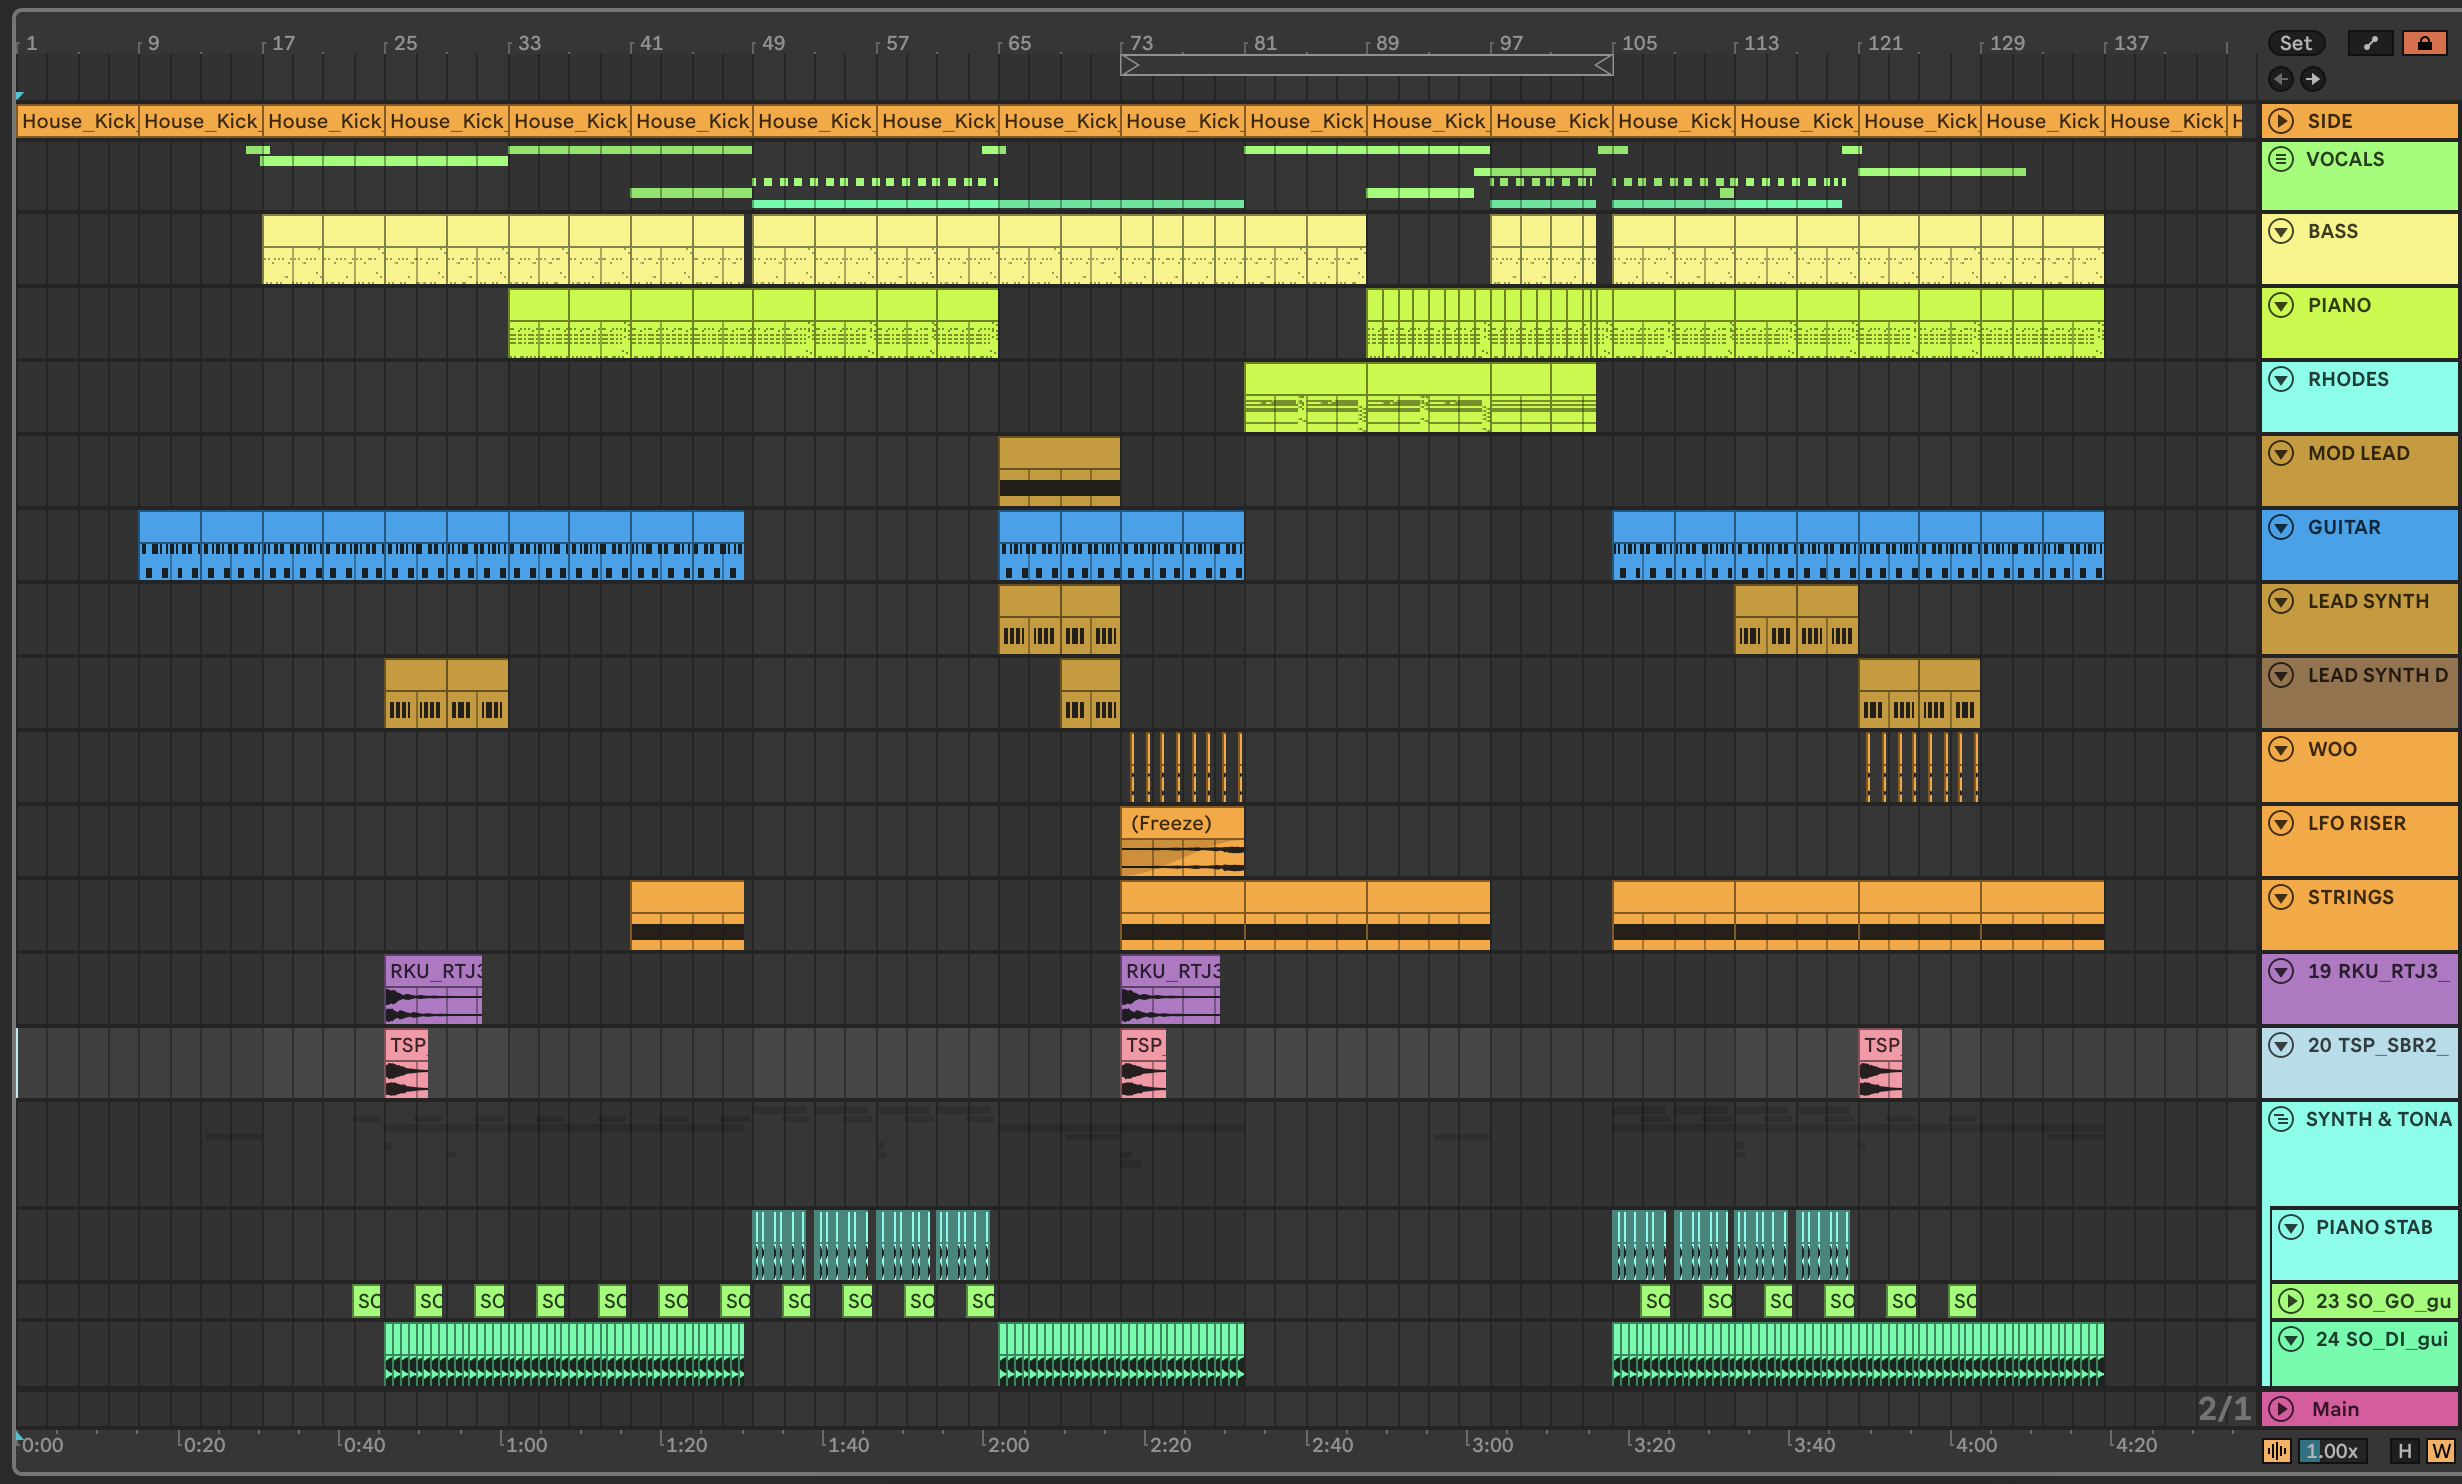The image size is (2462, 1484).
Task: Toggle the waveform zoom button
Action: click(2277, 1451)
